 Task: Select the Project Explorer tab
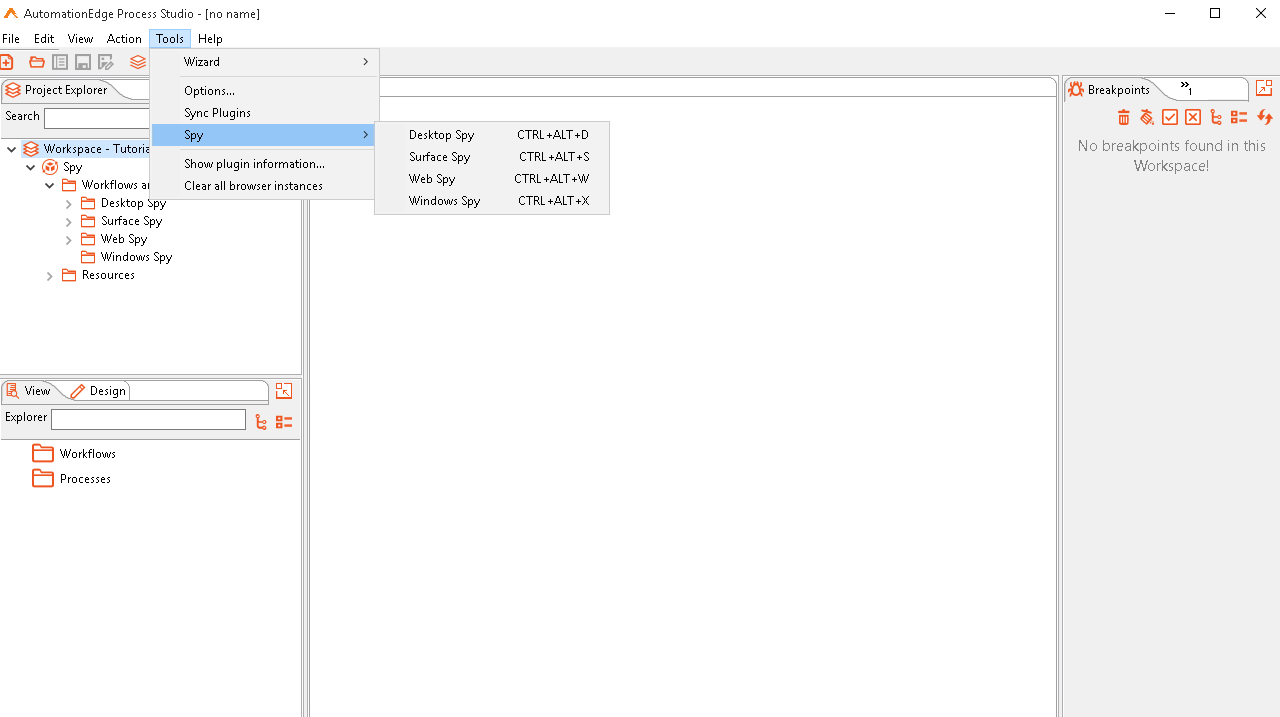(57, 90)
